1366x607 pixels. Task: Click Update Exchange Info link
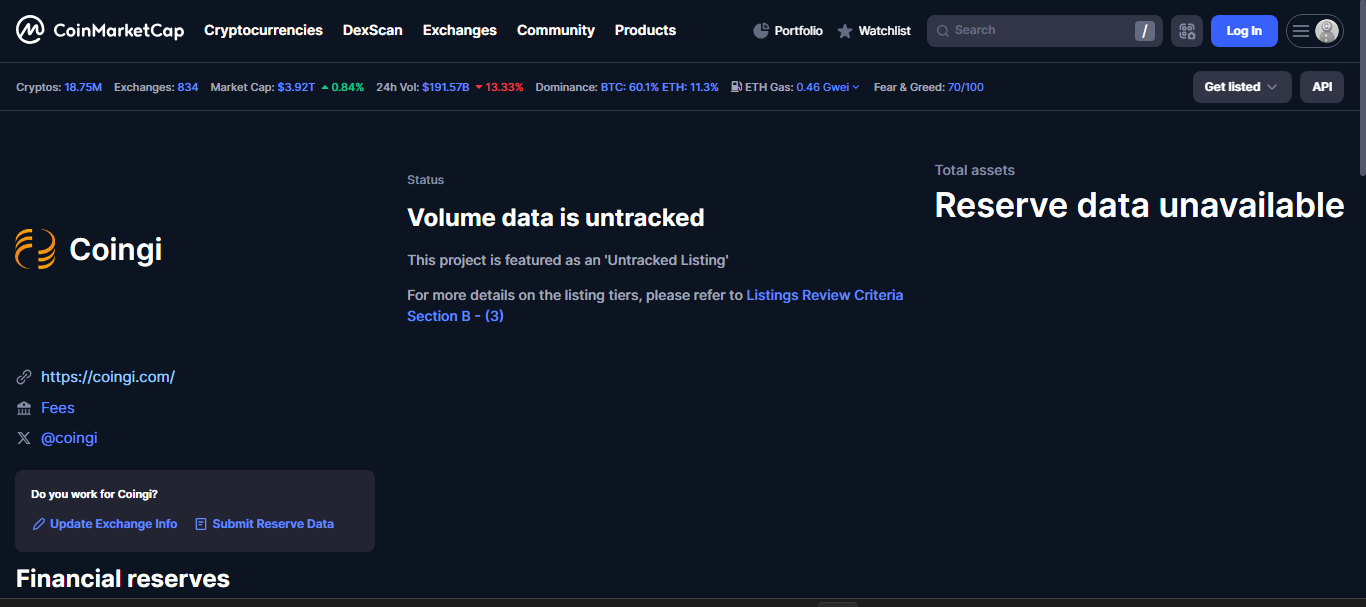tap(114, 524)
